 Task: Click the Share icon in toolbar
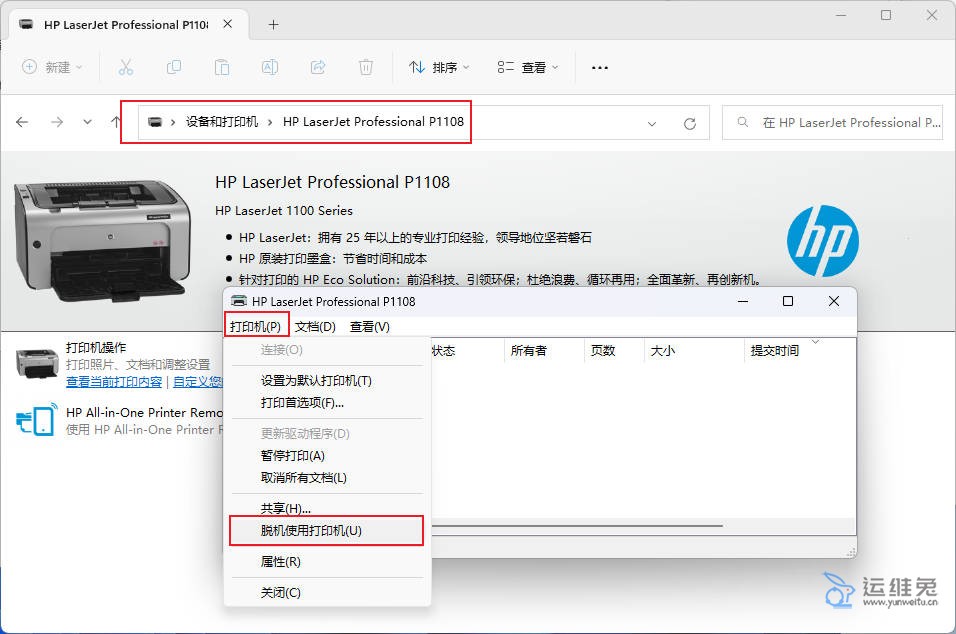pyautogui.click(x=318, y=67)
